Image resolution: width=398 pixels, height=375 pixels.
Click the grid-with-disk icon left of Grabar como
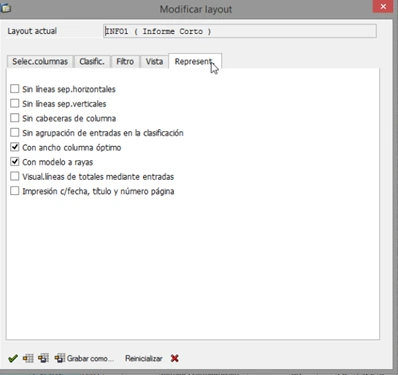(43, 358)
